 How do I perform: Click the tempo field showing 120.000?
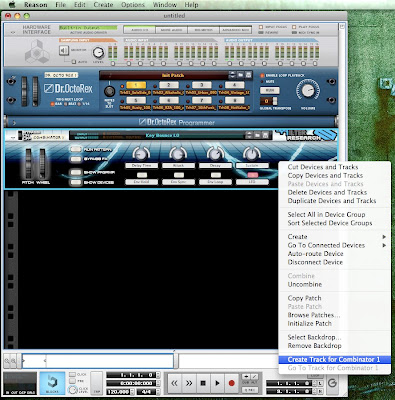coord(119,392)
